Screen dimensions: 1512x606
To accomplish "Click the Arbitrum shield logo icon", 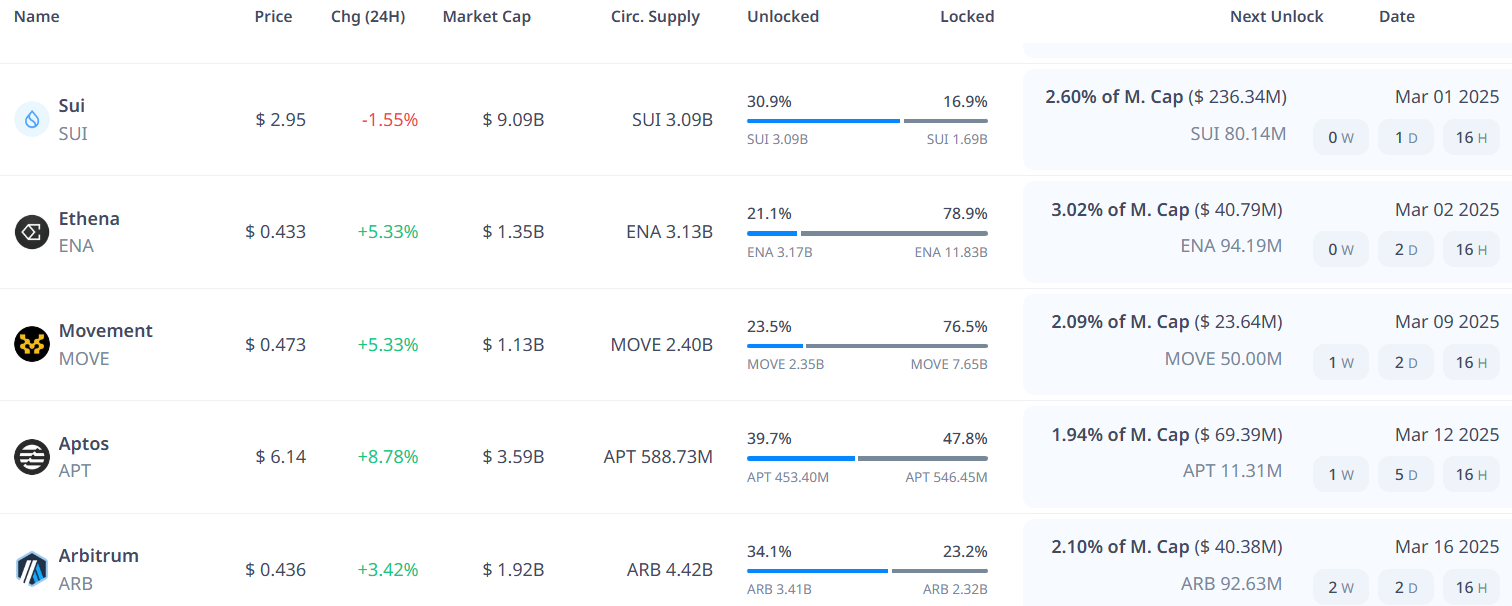I will pyautogui.click(x=32, y=569).
